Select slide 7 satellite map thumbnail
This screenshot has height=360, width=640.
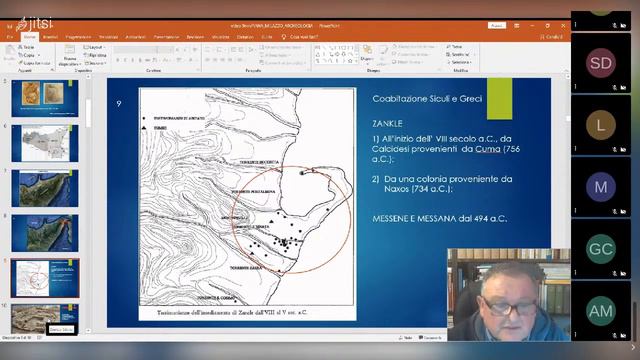pyautogui.click(x=45, y=188)
